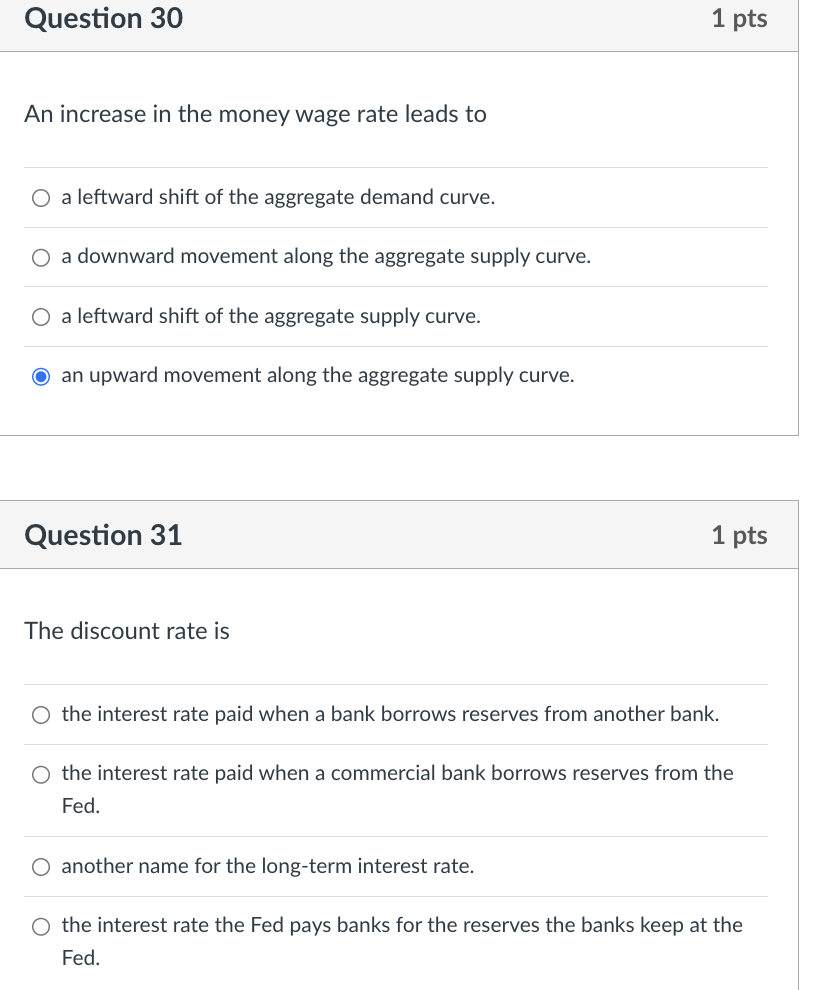The height and width of the screenshot is (990, 824).
Task: Click the prompt 'An increase in the money wage rate'
Action: (254, 114)
